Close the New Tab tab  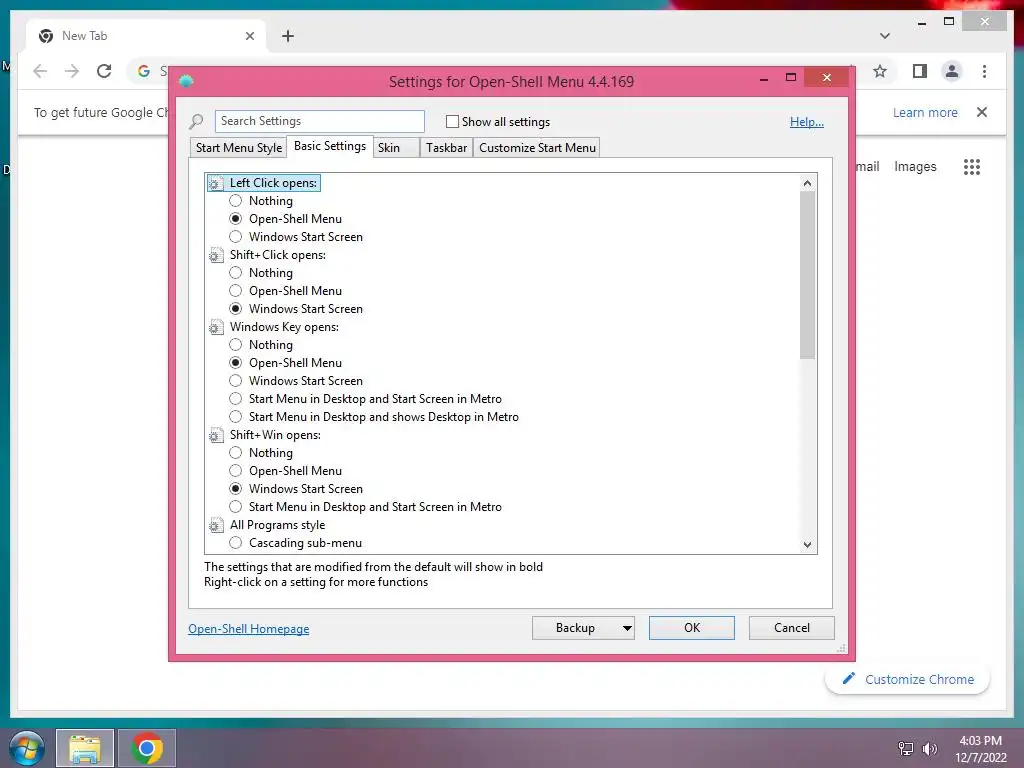click(x=249, y=36)
